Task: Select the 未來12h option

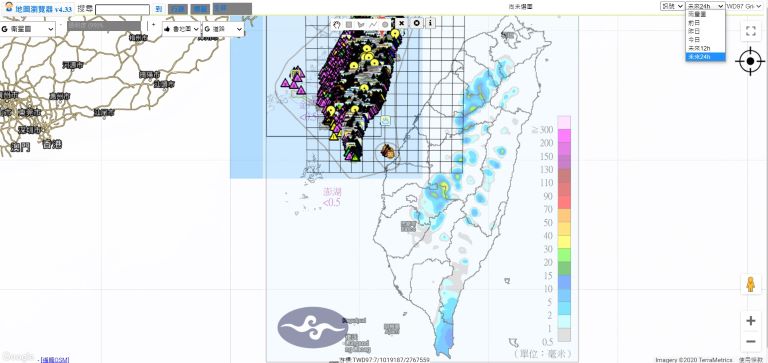Action: click(705, 48)
